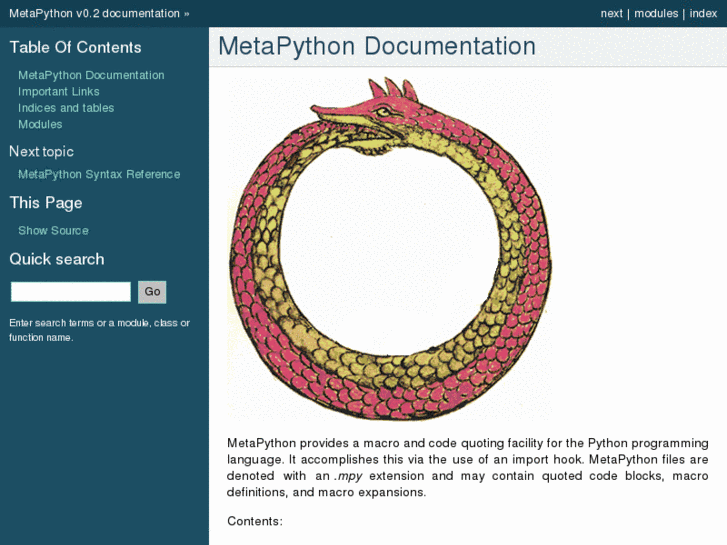Click the Contents: label
727x545 pixels.
coord(255,521)
